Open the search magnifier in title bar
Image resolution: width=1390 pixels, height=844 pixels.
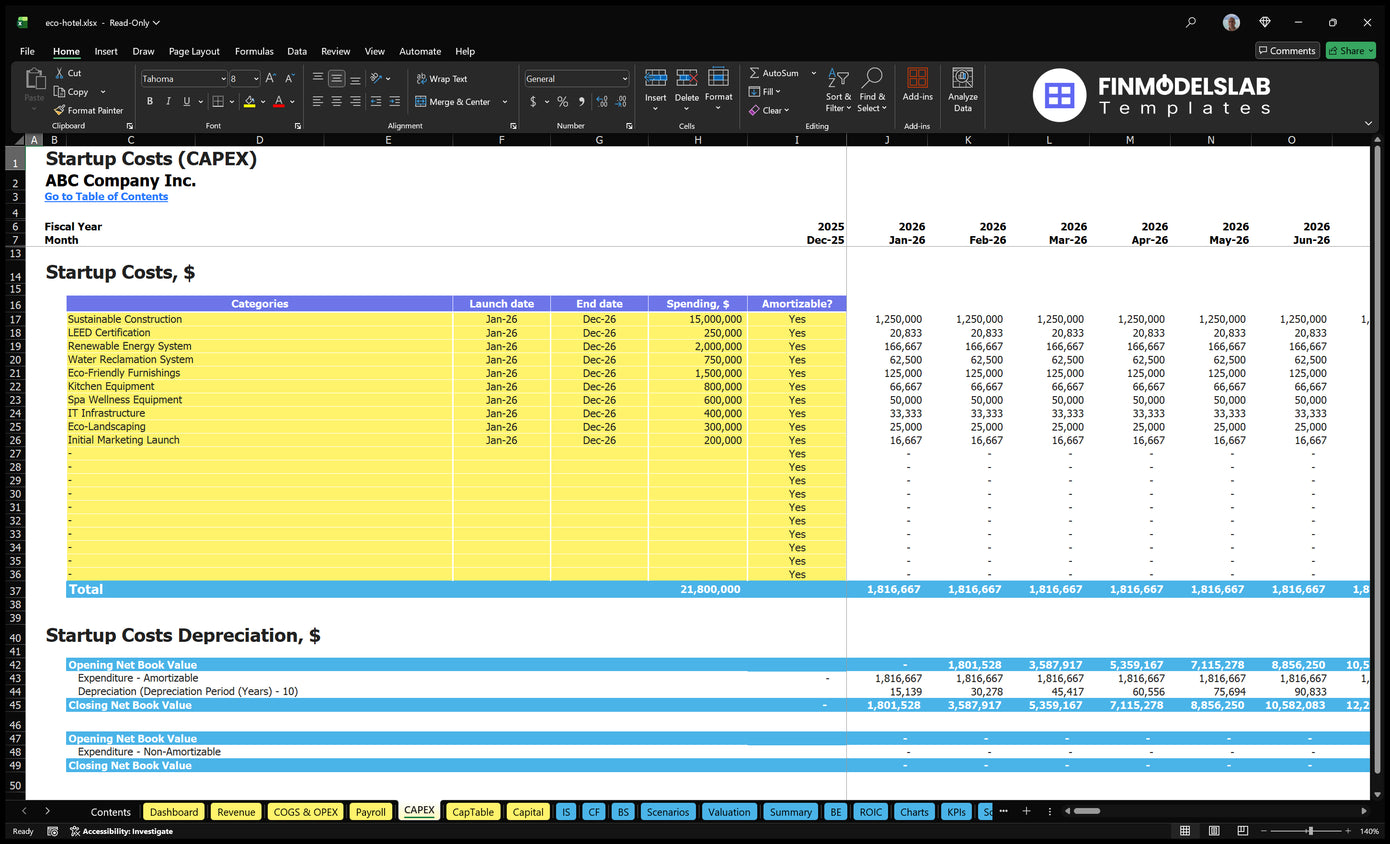(1190, 22)
